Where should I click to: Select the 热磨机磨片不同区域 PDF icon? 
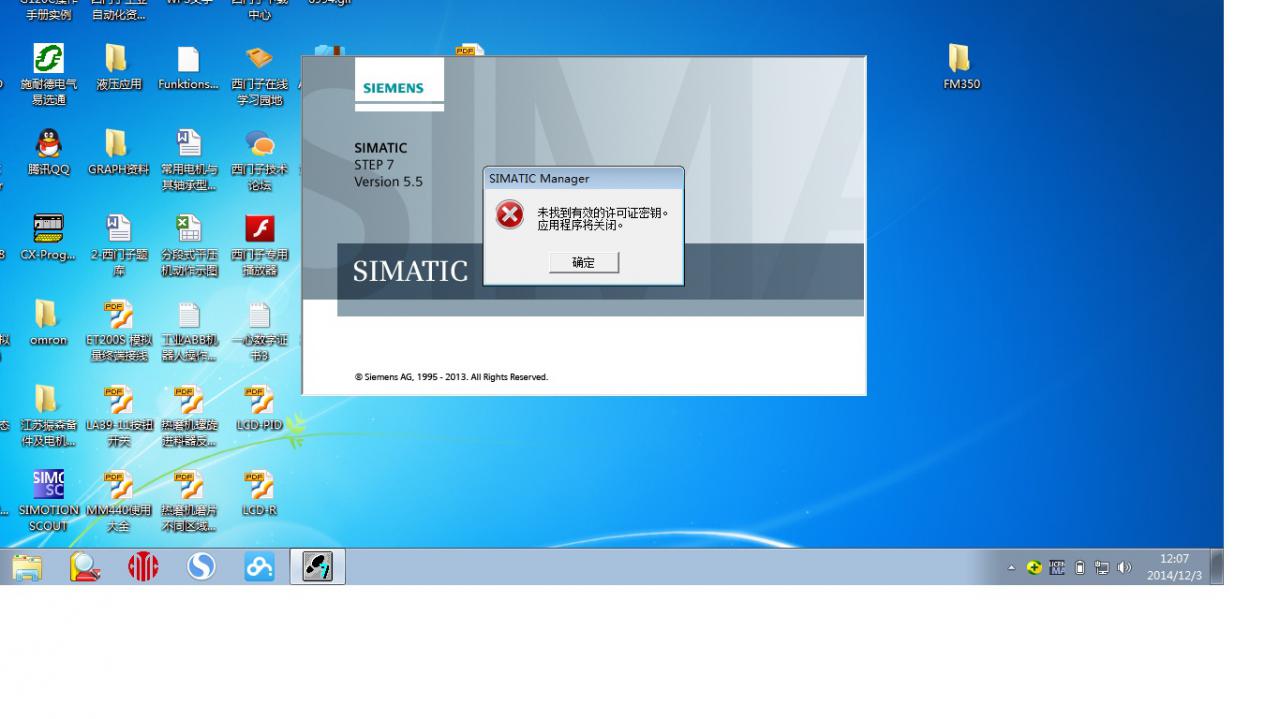pos(188,501)
